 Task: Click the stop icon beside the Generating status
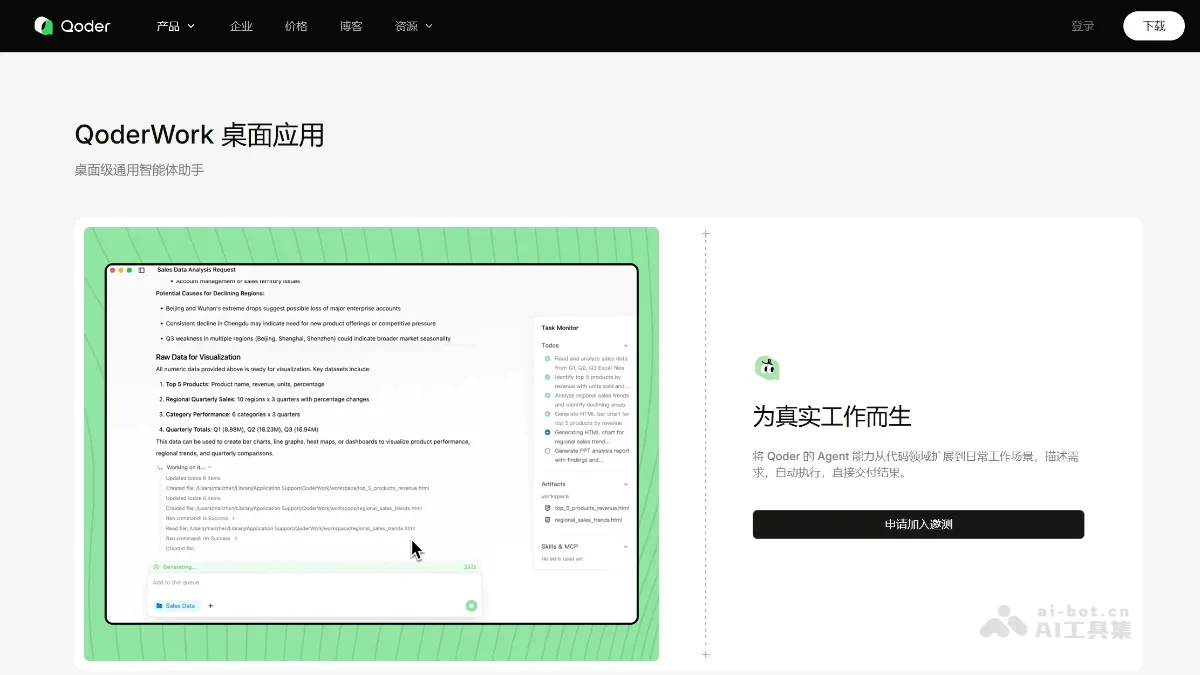tap(155, 567)
